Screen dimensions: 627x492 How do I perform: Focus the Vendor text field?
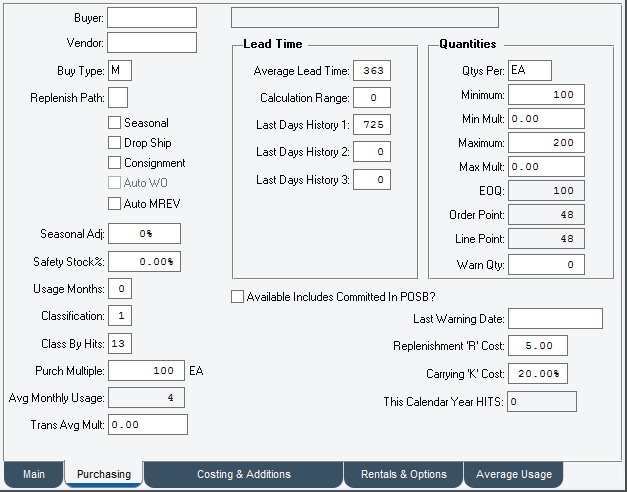tap(151, 43)
